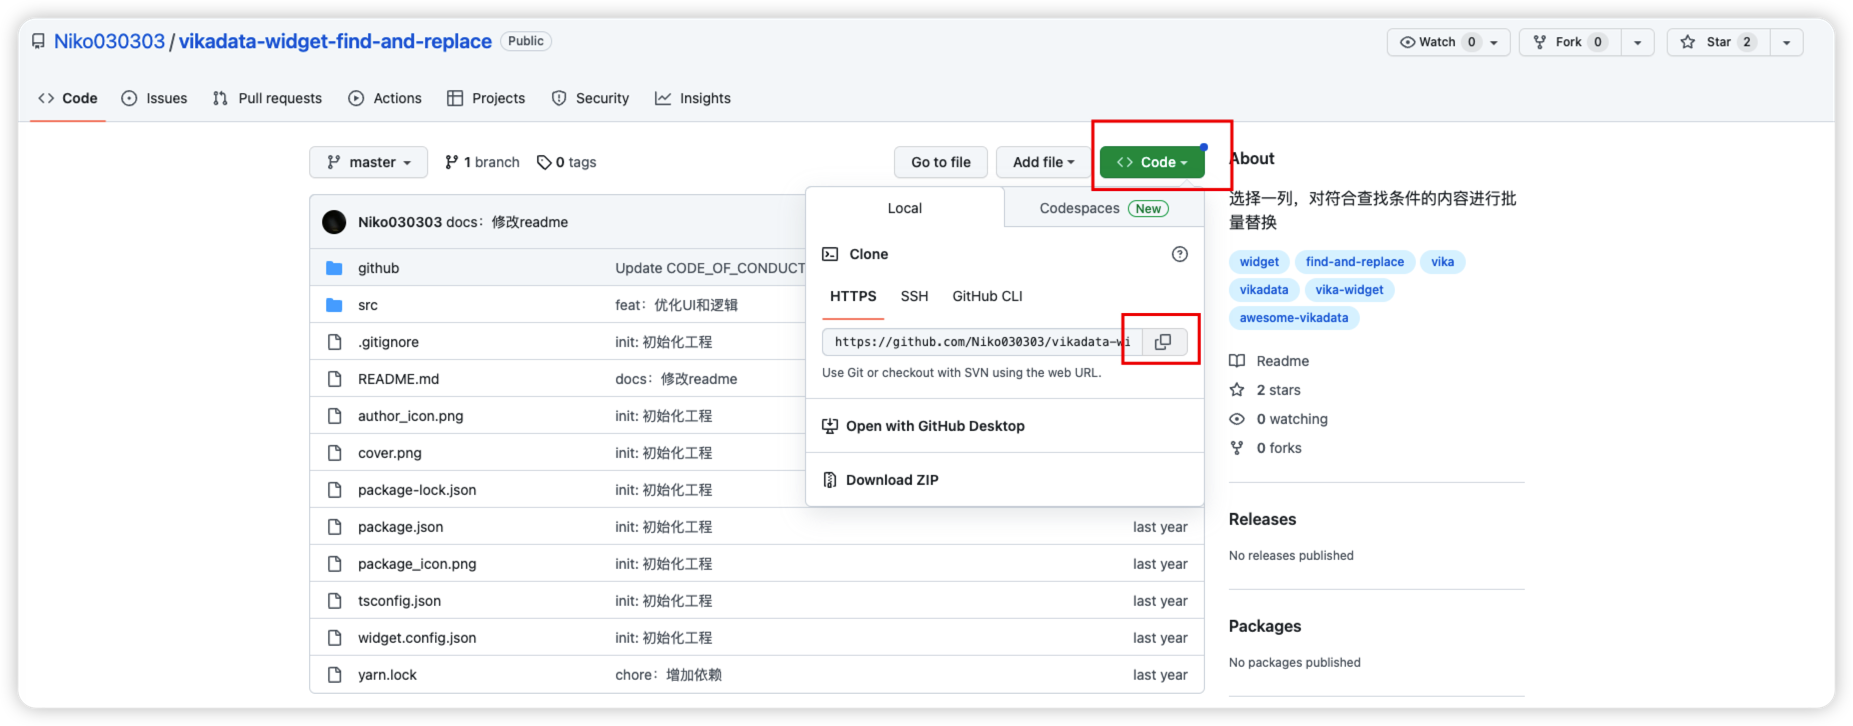The image size is (1853, 726).
Task: View the 0 tags link
Action: (x=567, y=162)
